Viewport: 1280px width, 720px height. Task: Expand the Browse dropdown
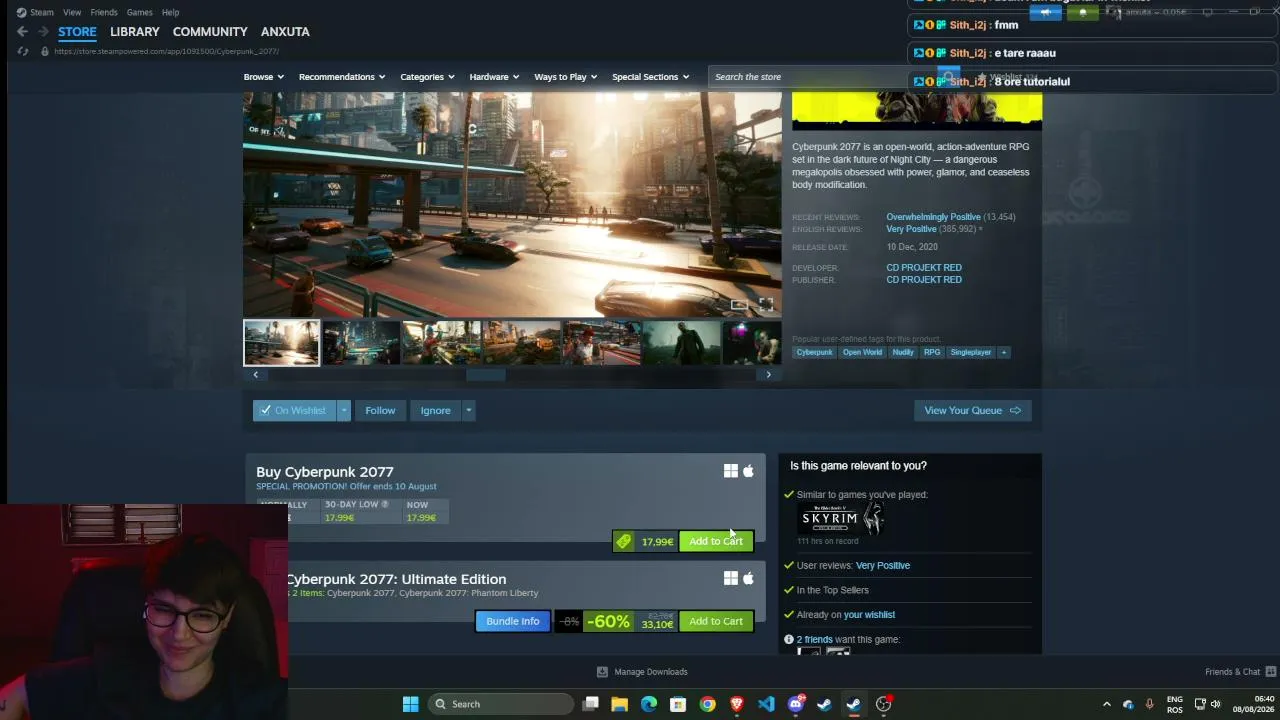tap(264, 77)
